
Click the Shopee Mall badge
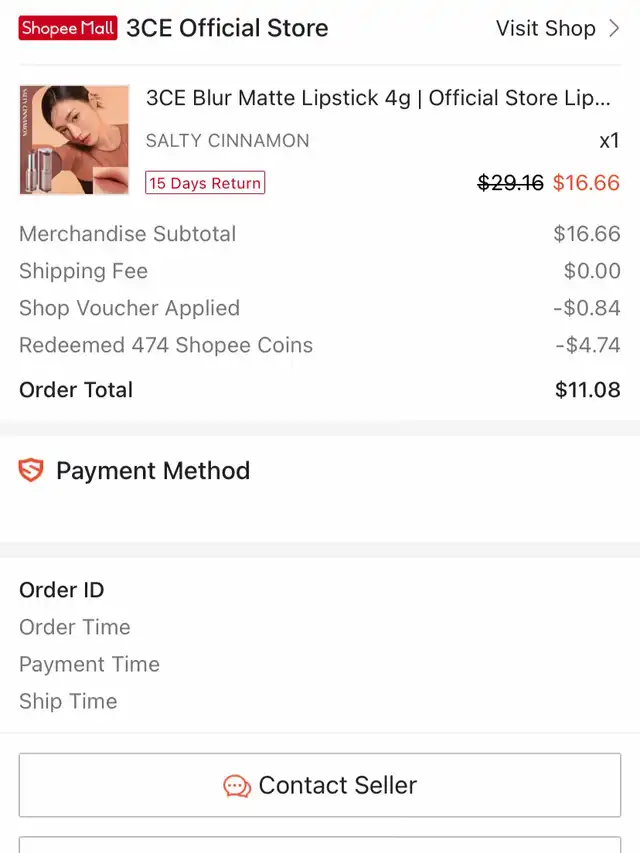[x=68, y=28]
